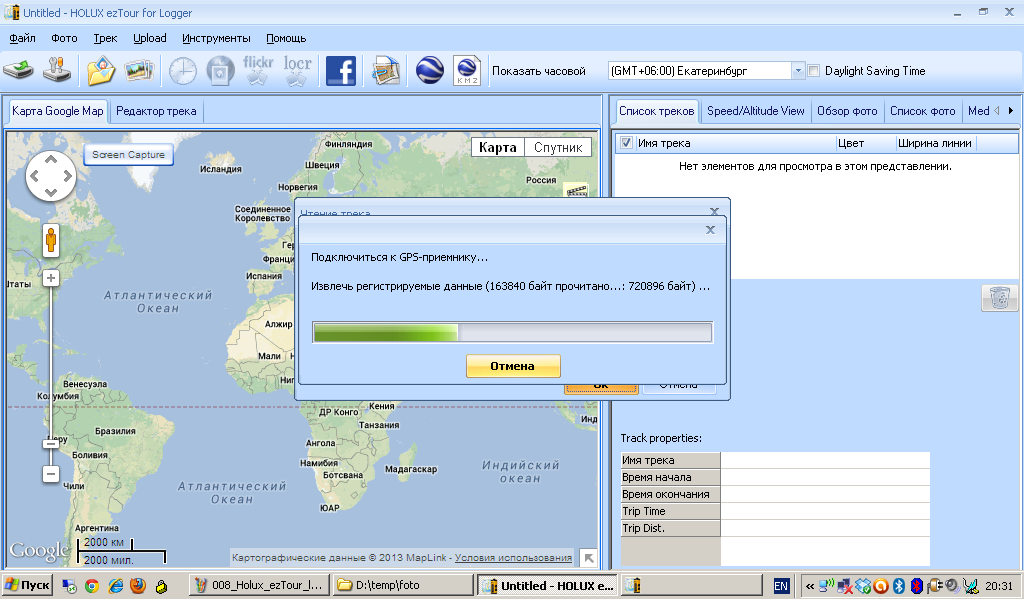Click the trash bin icon in track panel
Viewport: 1024px width, 600px height.
[x=999, y=298]
